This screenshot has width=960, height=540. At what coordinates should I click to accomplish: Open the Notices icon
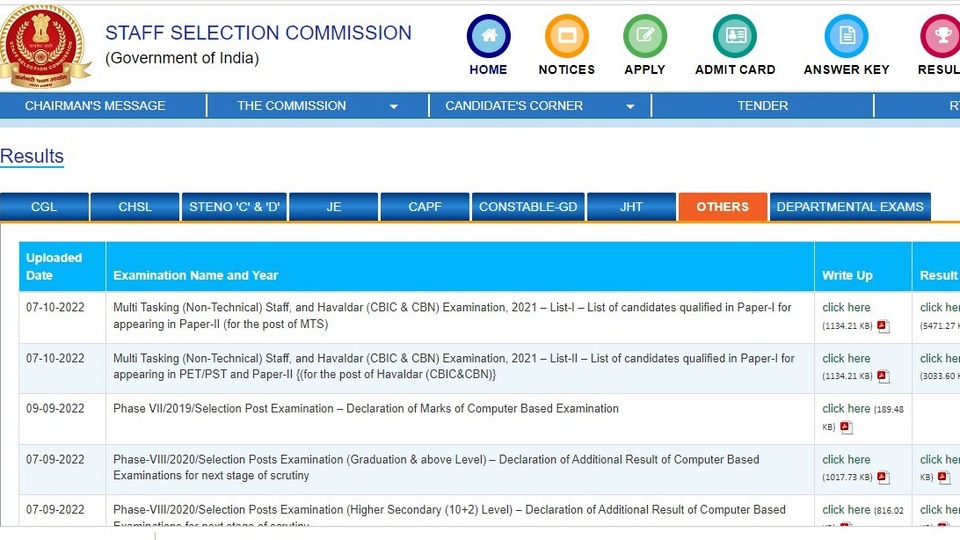point(567,36)
